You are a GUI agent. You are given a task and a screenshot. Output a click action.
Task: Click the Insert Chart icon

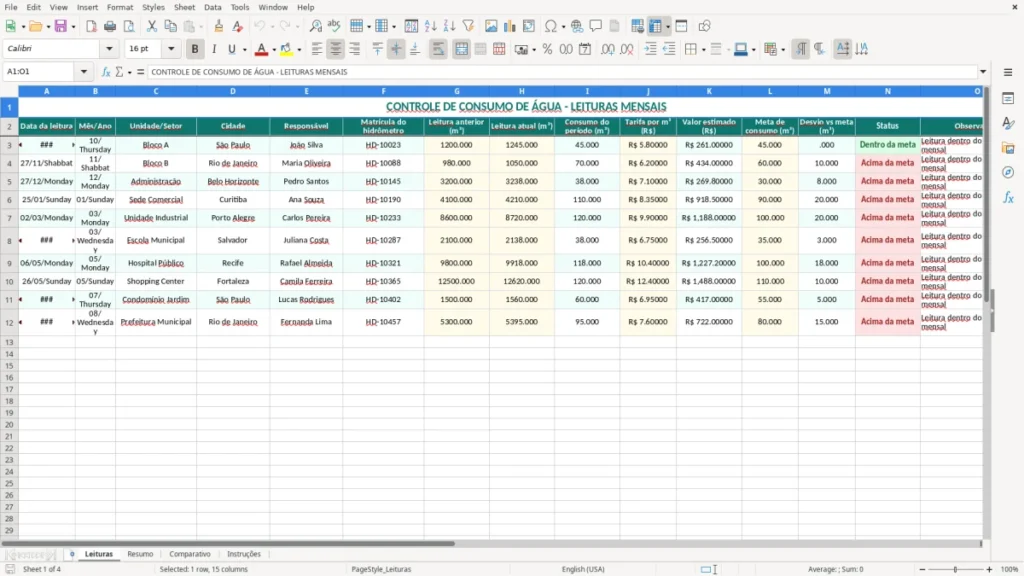tap(510, 26)
